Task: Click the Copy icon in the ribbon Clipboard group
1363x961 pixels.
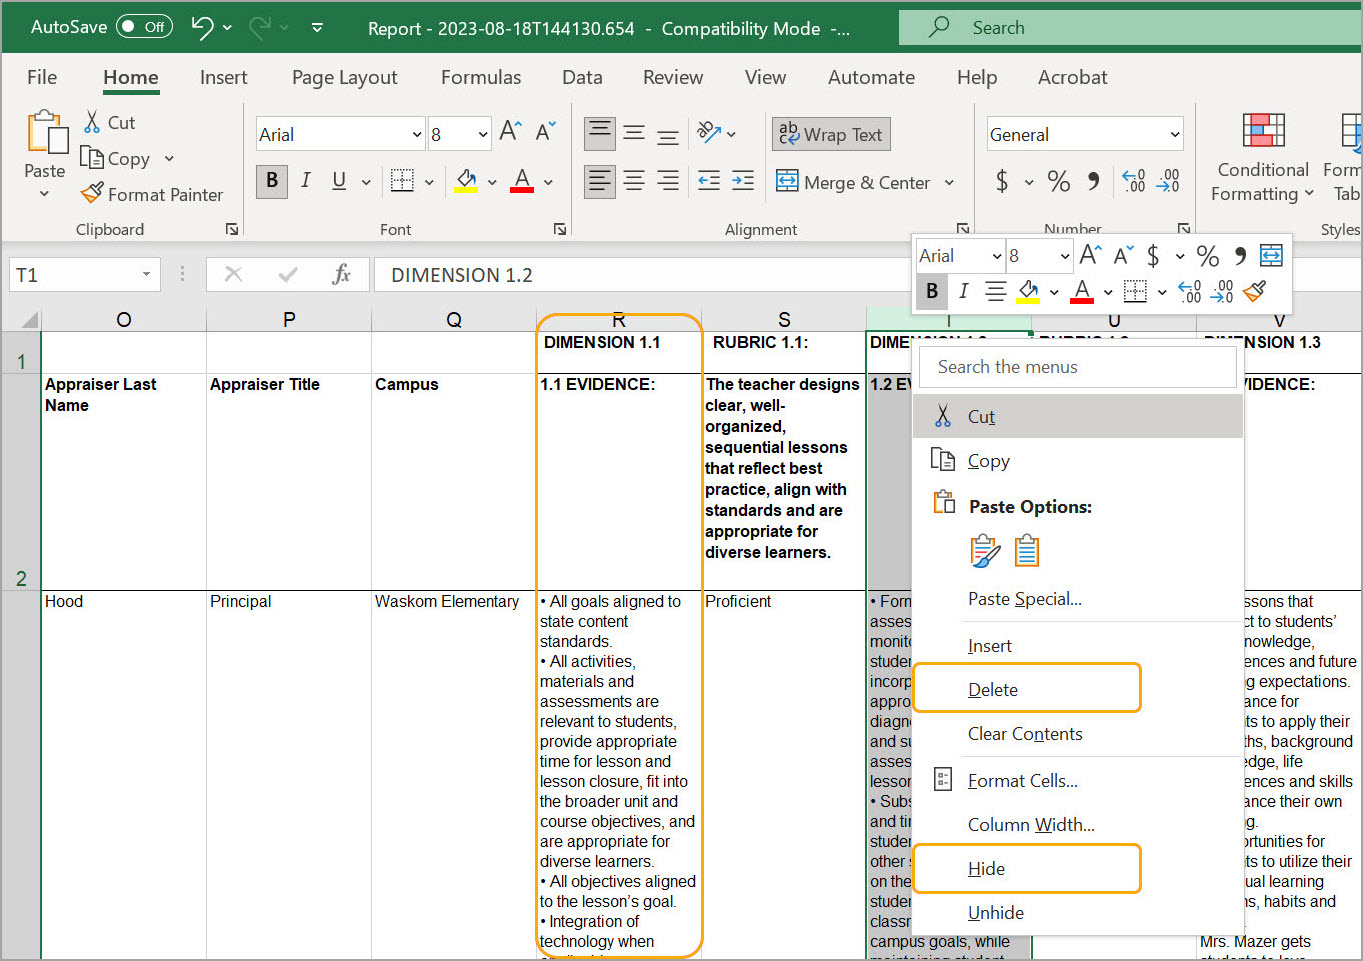Action: [x=92, y=158]
